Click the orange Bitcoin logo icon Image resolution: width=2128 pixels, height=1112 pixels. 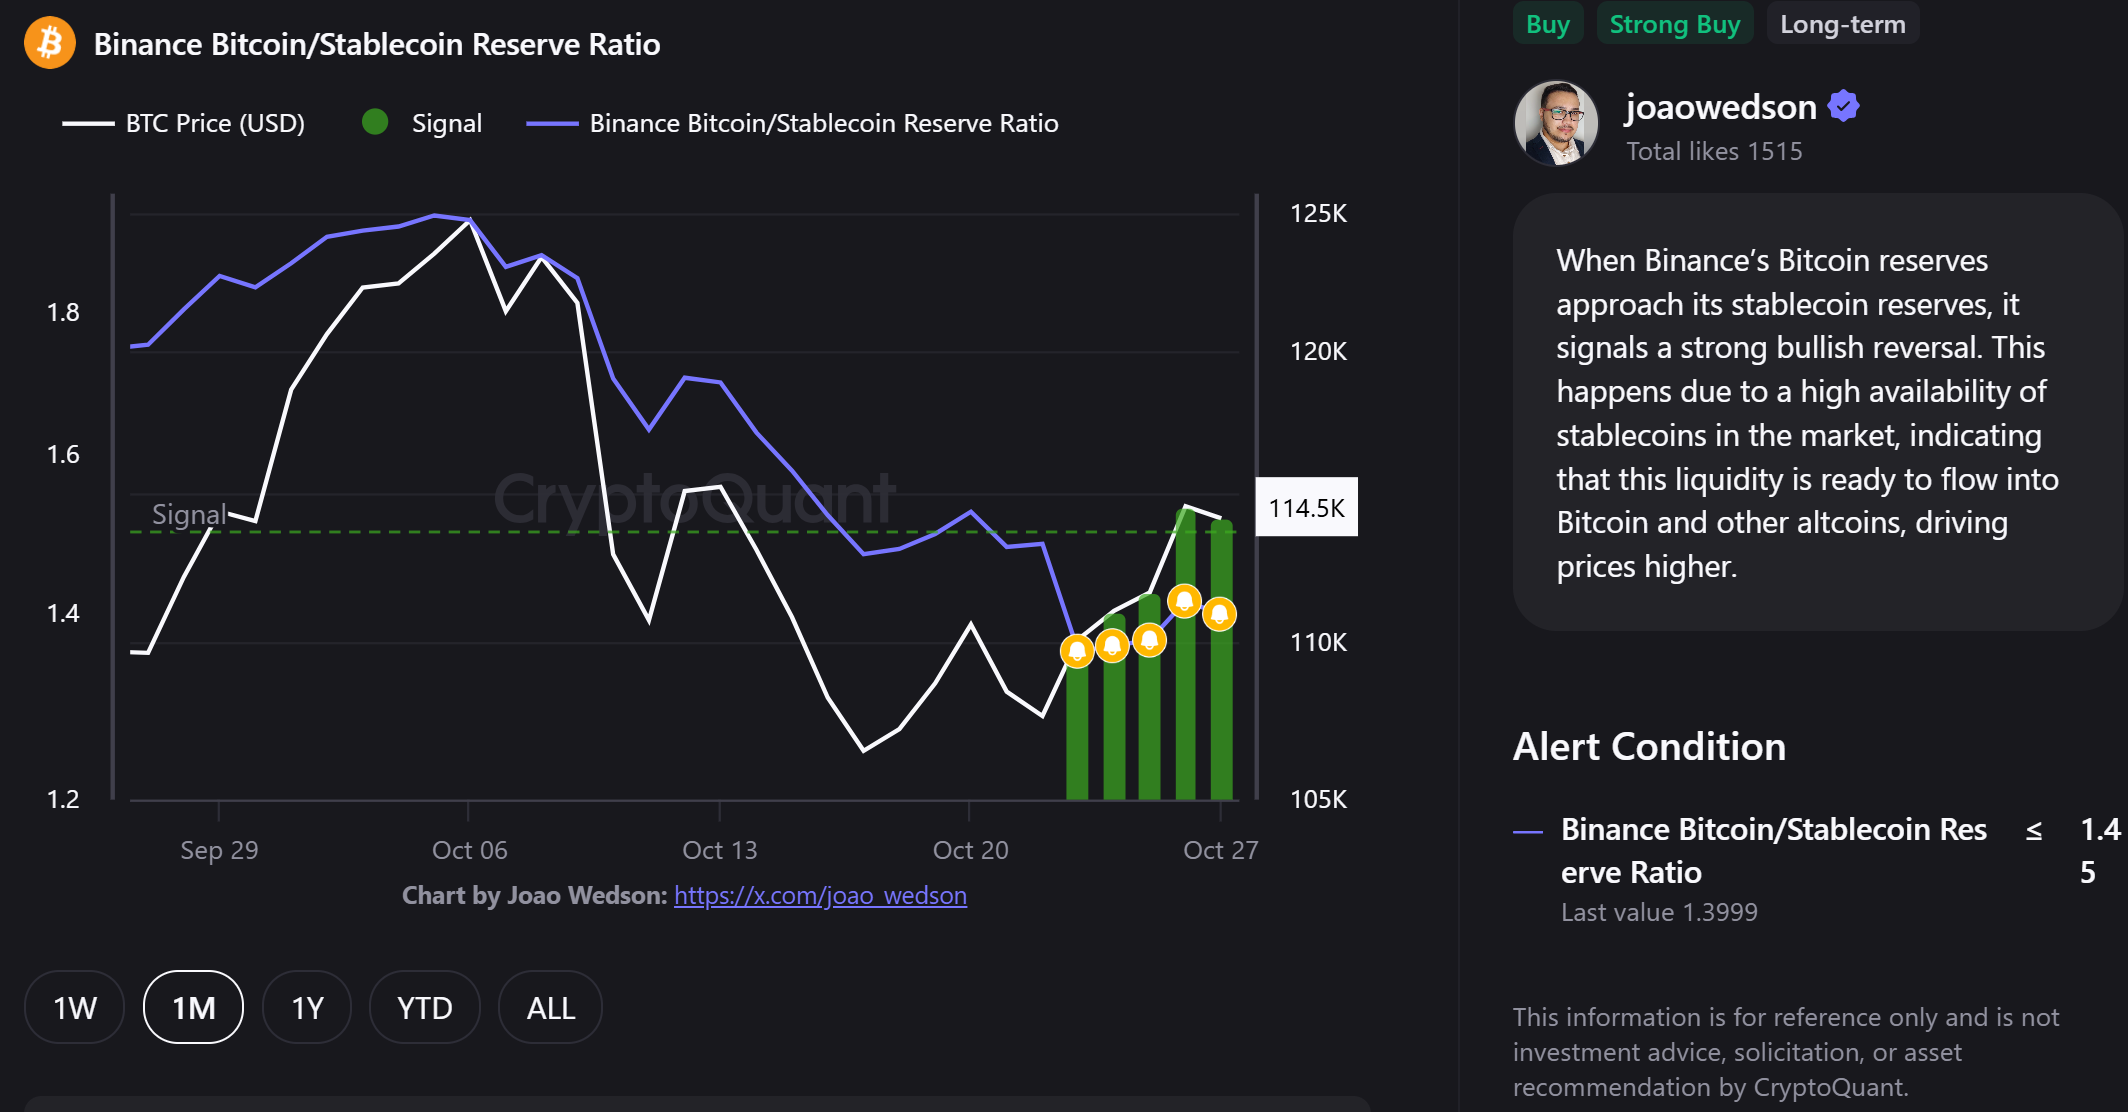(50, 43)
